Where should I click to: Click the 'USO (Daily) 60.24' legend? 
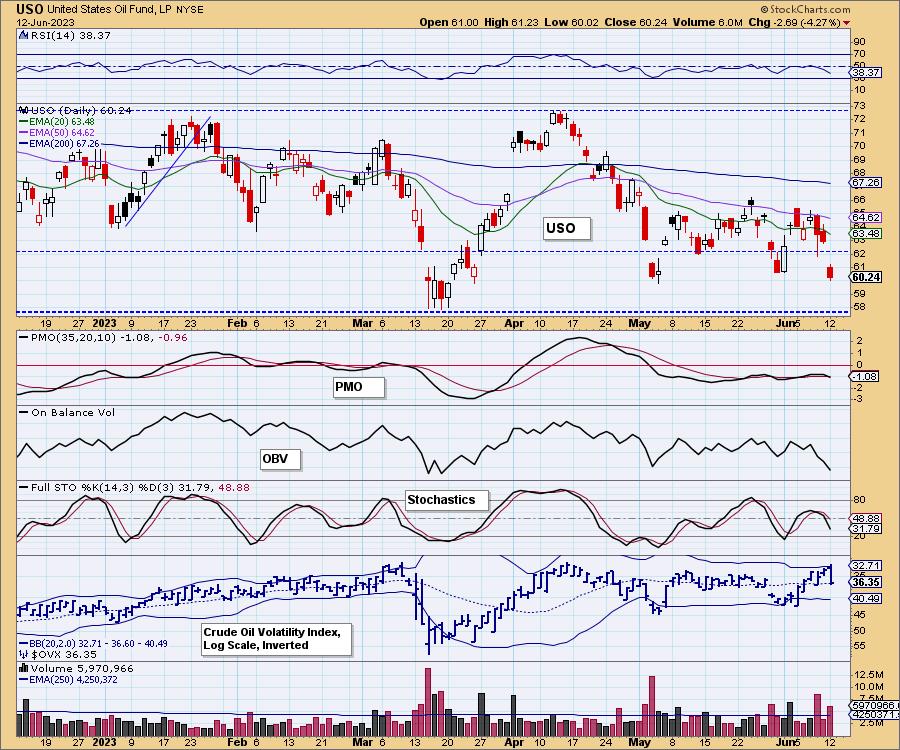76,110
